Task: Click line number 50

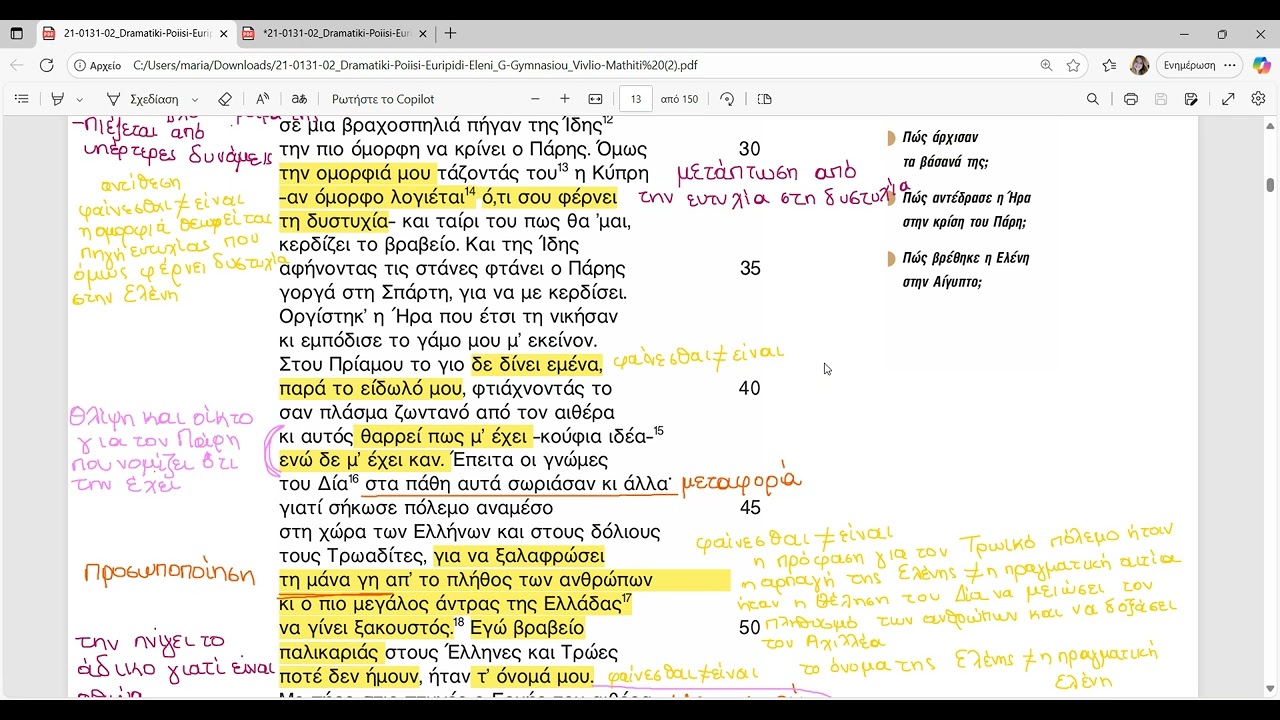Action: (750, 628)
